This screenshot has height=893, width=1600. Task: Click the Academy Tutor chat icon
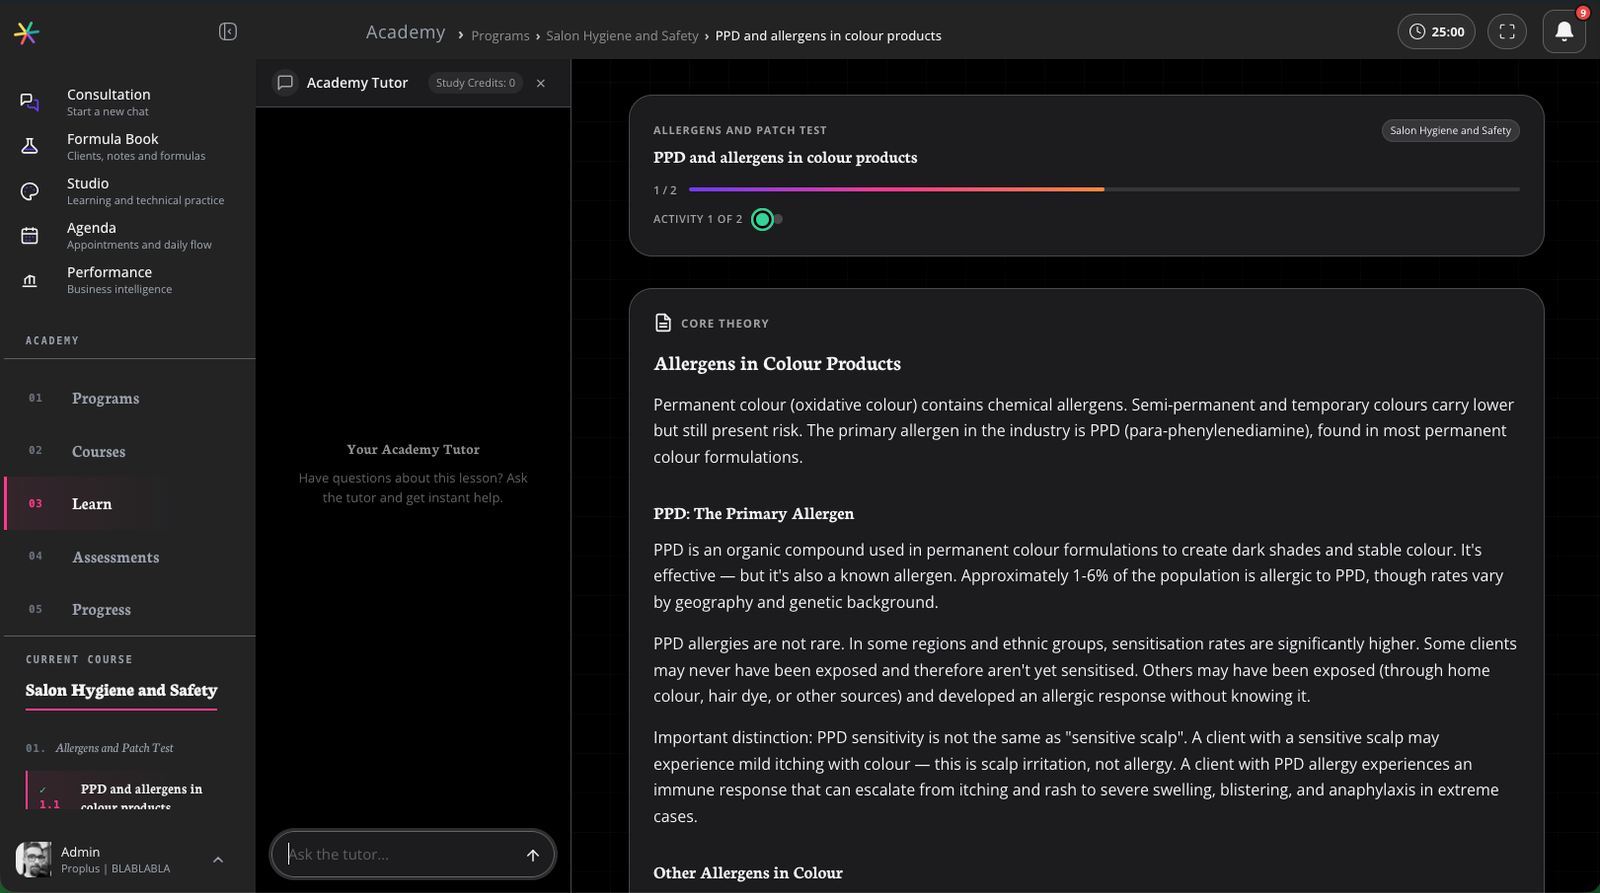[285, 83]
